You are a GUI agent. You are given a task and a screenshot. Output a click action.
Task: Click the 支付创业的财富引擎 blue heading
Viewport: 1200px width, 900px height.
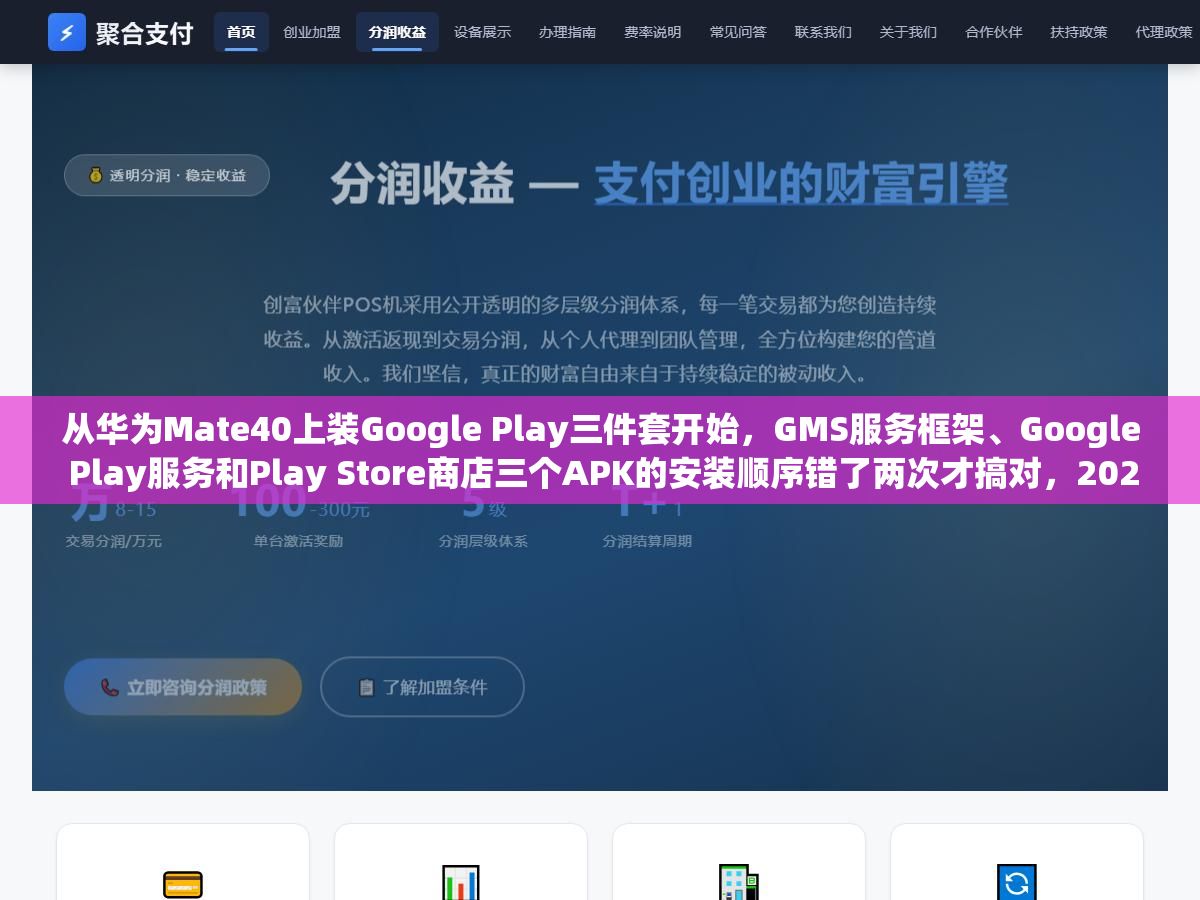tap(801, 184)
